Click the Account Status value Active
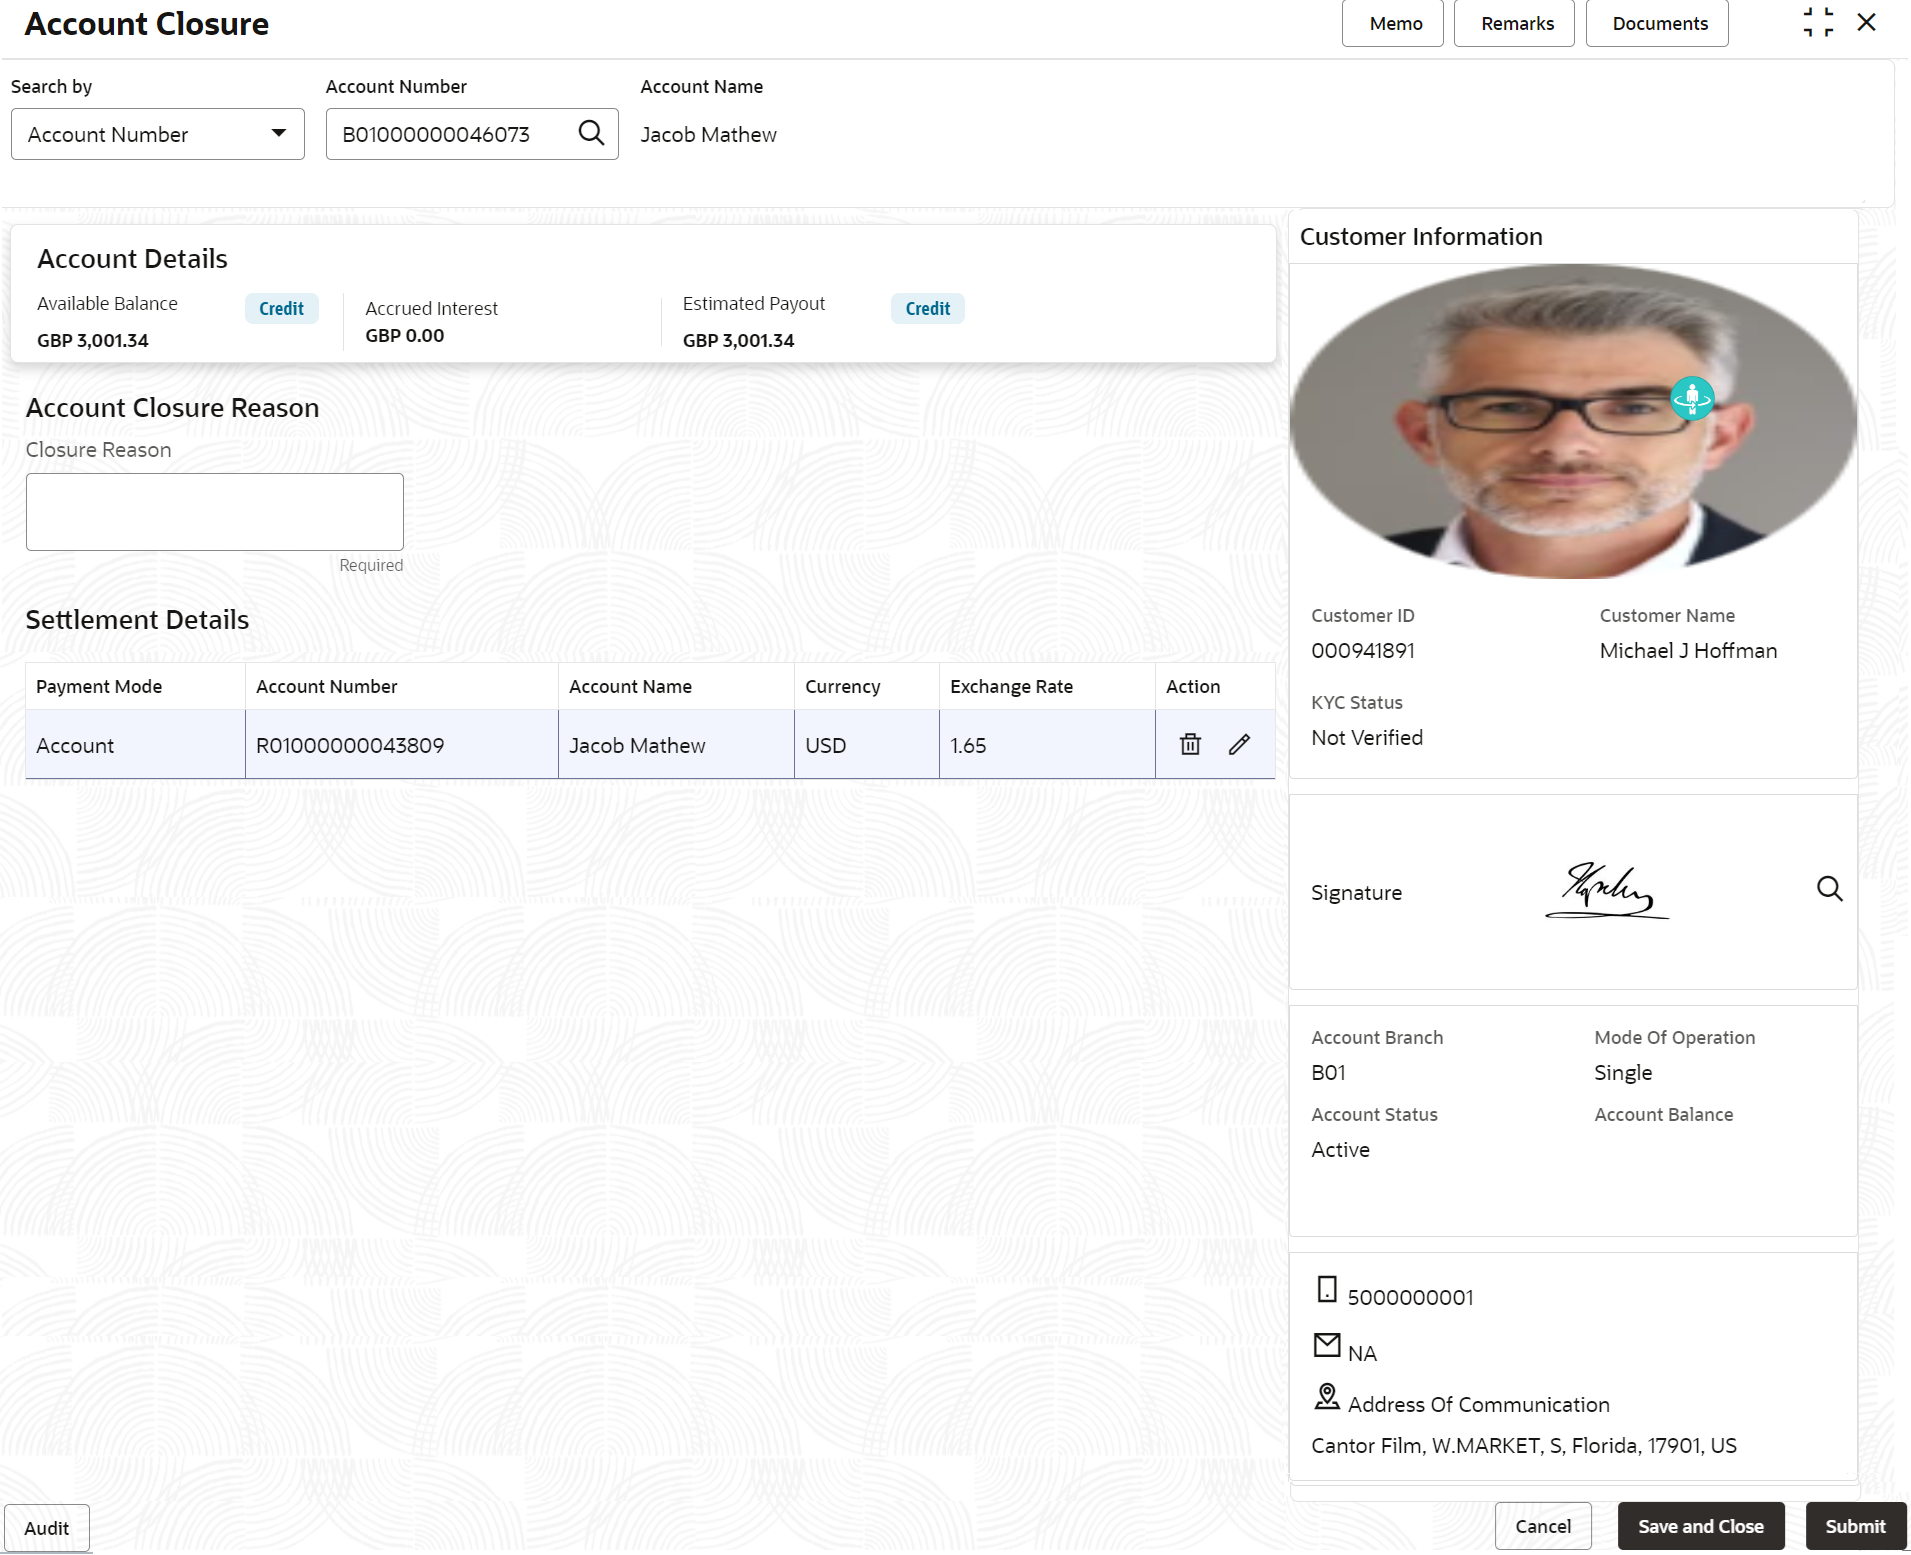 click(1340, 1149)
